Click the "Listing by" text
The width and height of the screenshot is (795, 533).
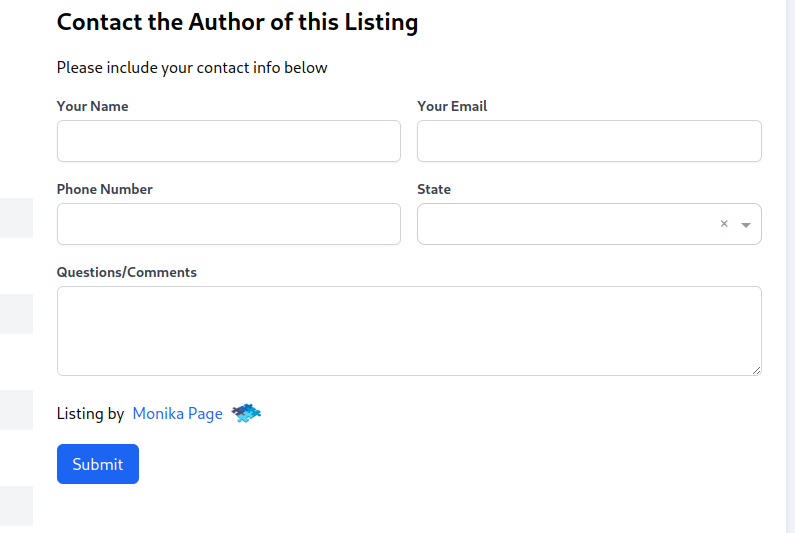pos(90,414)
